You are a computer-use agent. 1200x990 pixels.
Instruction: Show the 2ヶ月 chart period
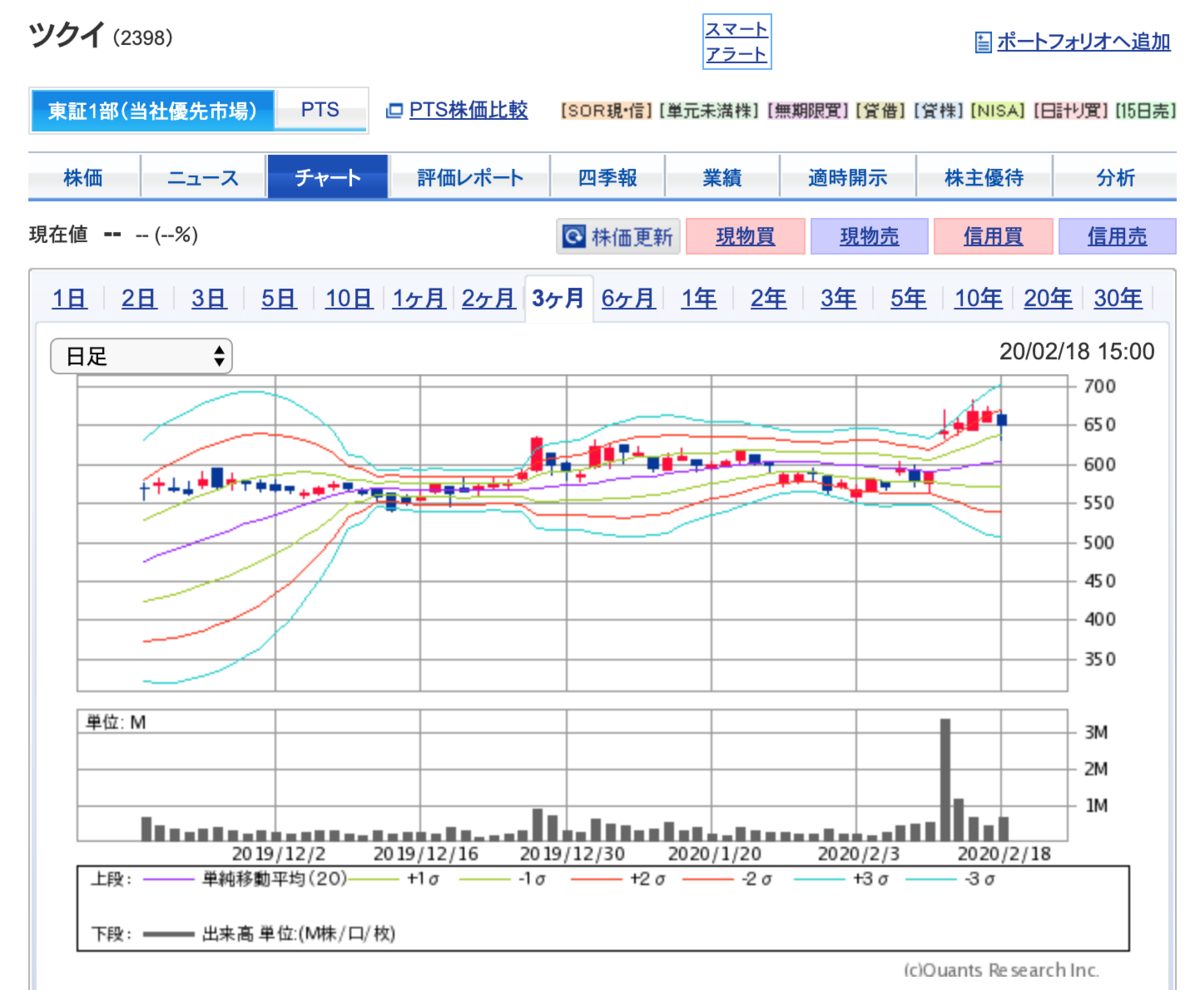pyautogui.click(x=489, y=298)
